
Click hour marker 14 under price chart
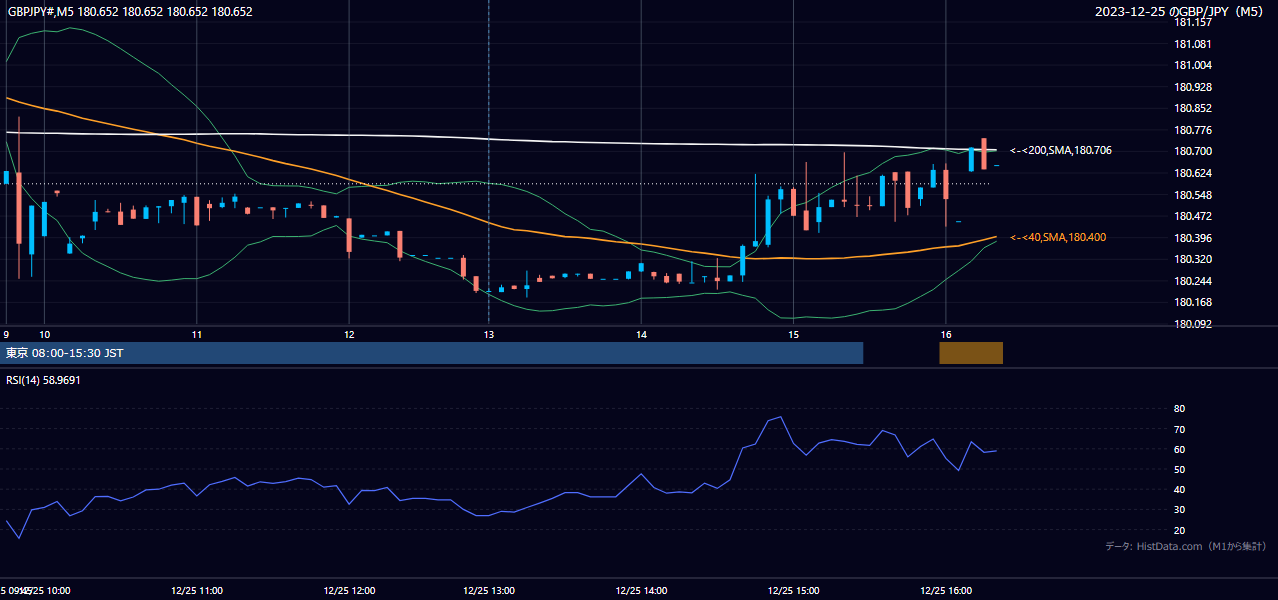tap(641, 334)
